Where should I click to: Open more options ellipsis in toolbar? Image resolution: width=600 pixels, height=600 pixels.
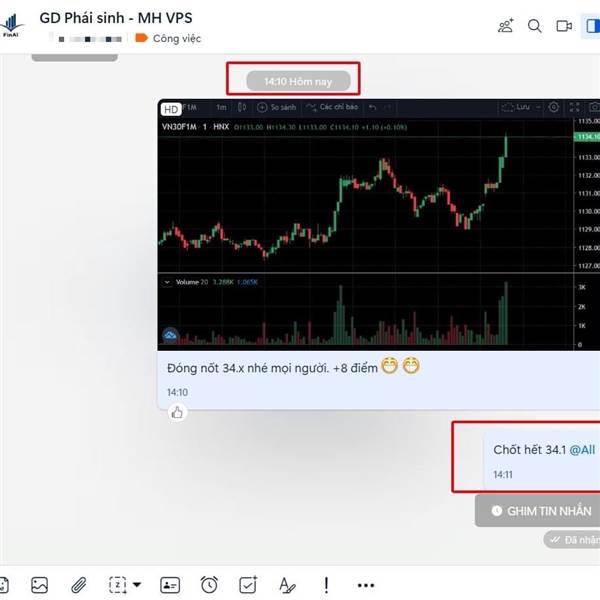(x=366, y=585)
